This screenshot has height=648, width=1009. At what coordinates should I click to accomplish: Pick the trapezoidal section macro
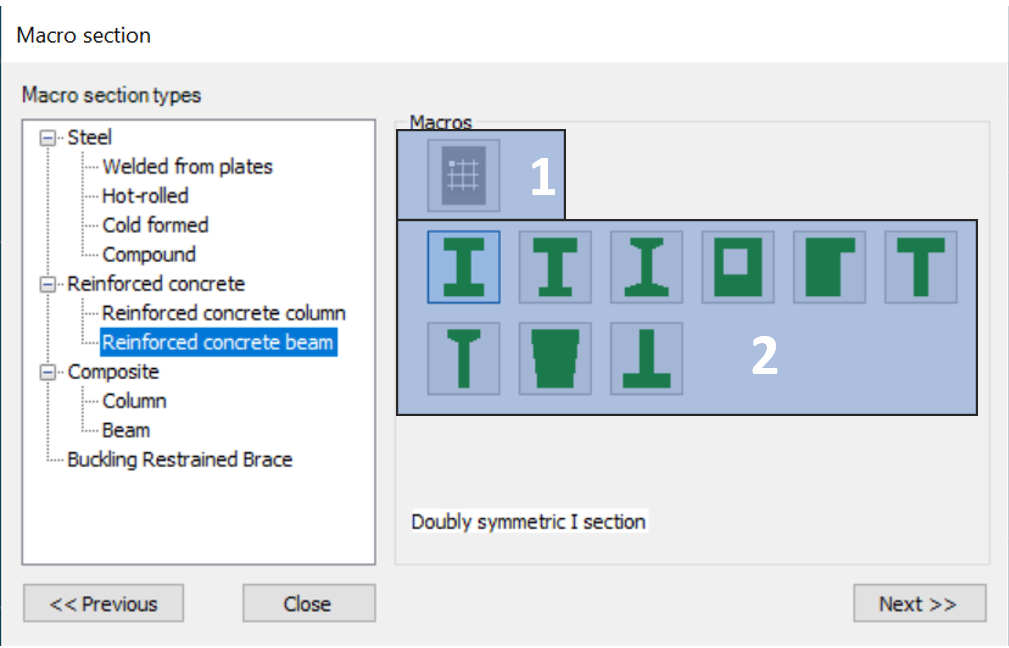555,358
